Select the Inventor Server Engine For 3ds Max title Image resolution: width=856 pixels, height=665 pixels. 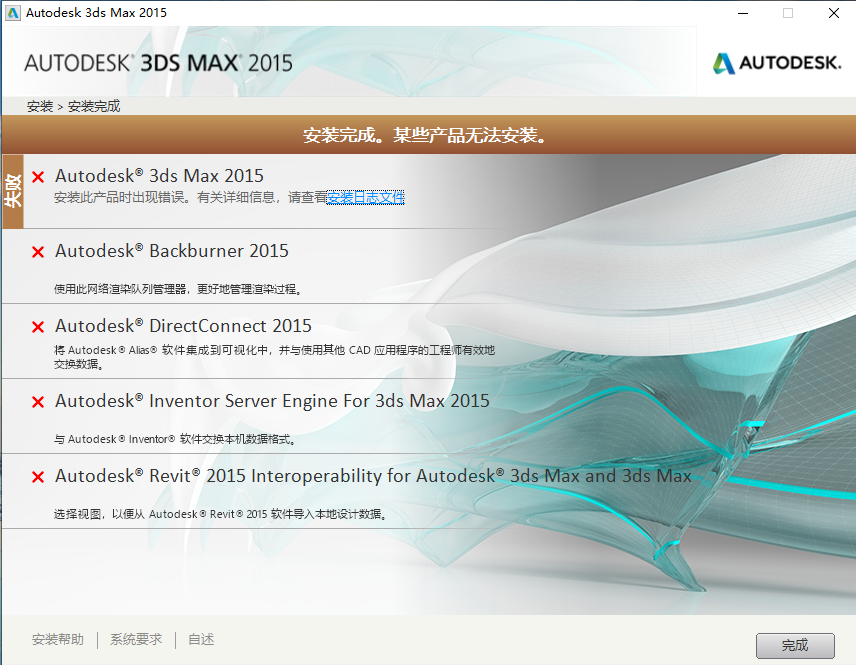(272, 401)
